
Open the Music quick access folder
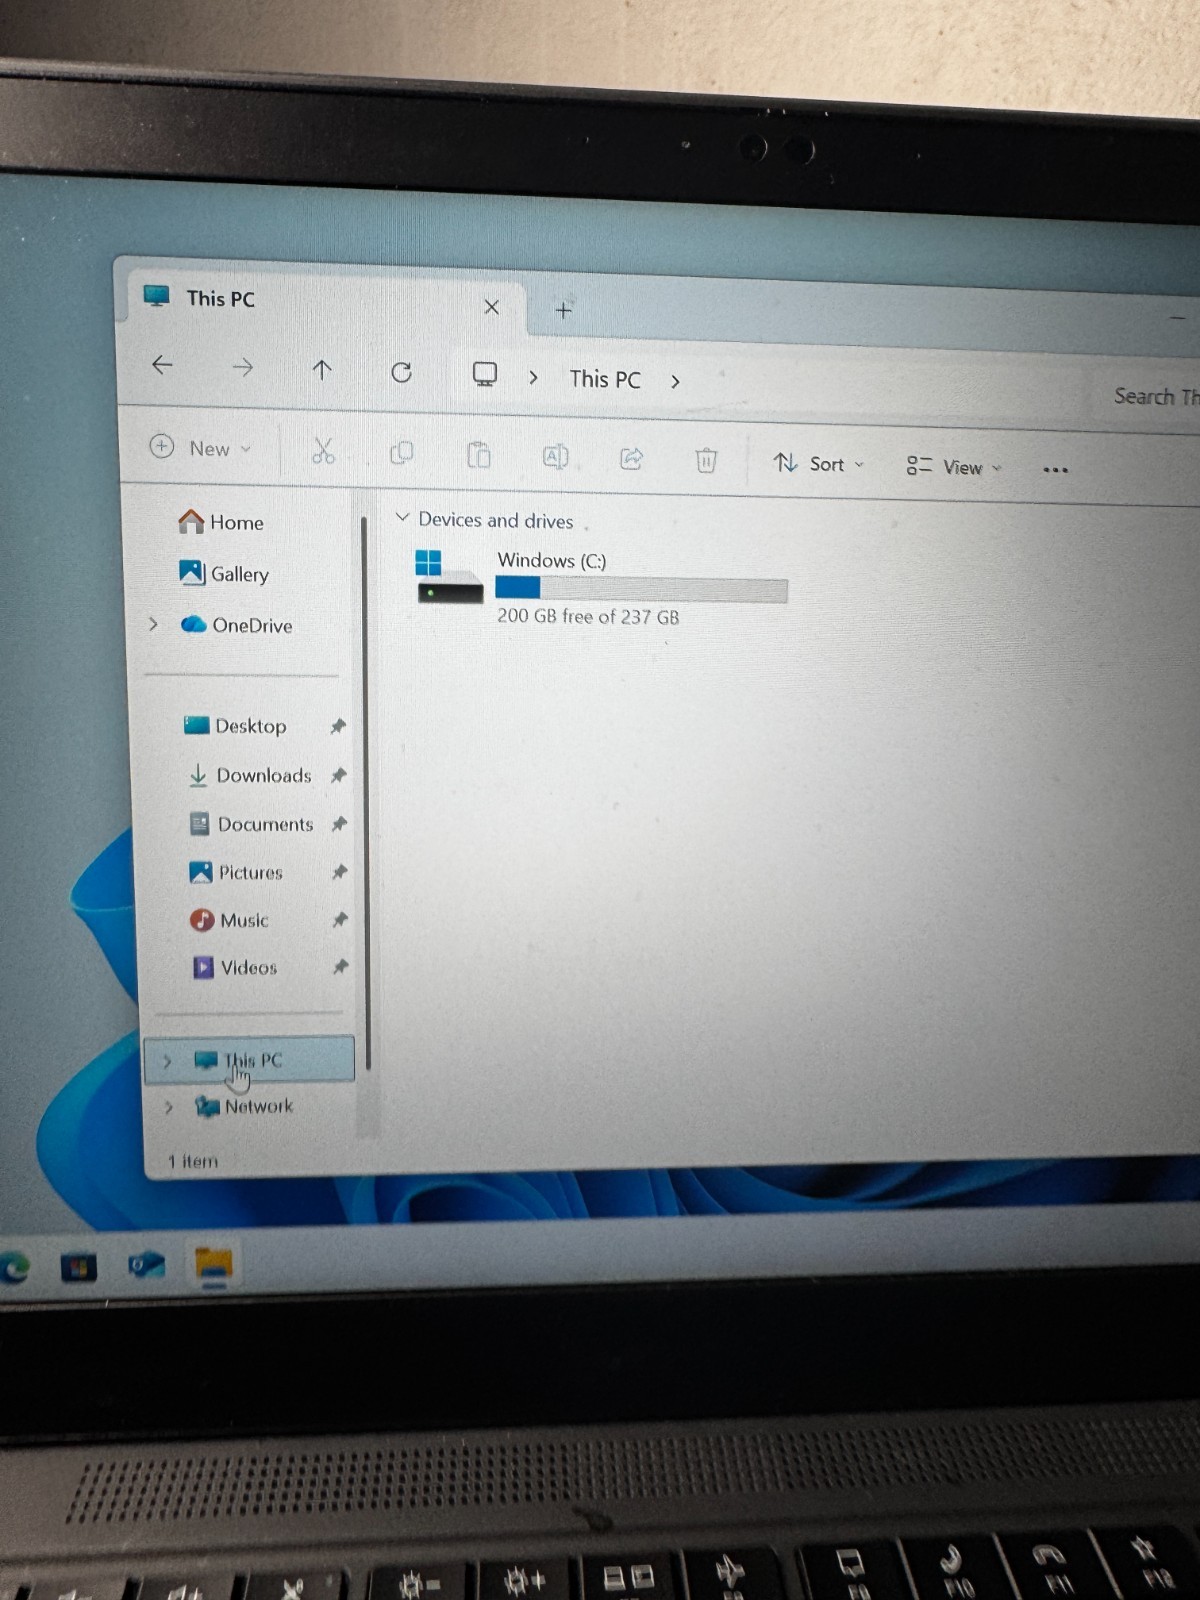(230, 920)
